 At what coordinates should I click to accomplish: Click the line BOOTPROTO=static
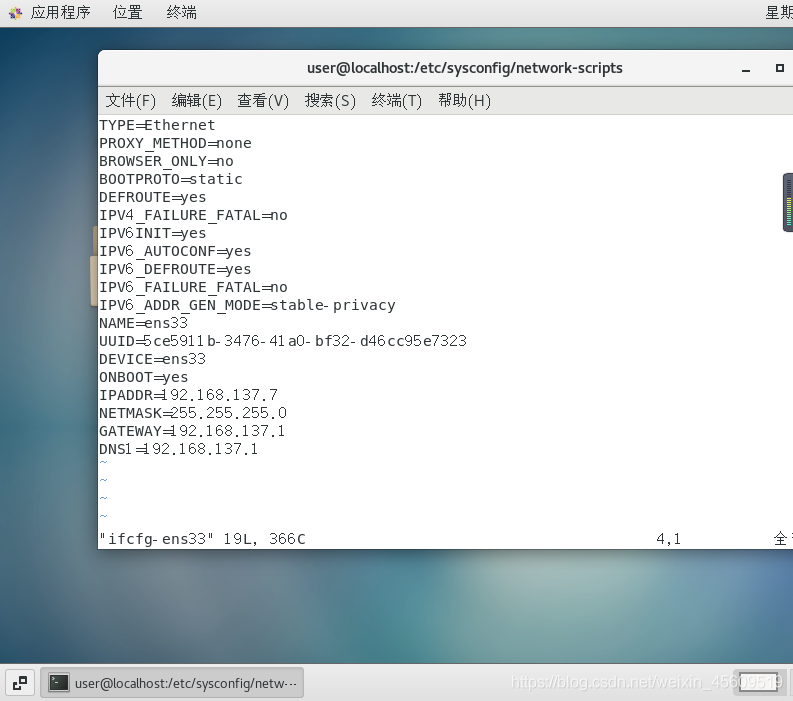171,179
